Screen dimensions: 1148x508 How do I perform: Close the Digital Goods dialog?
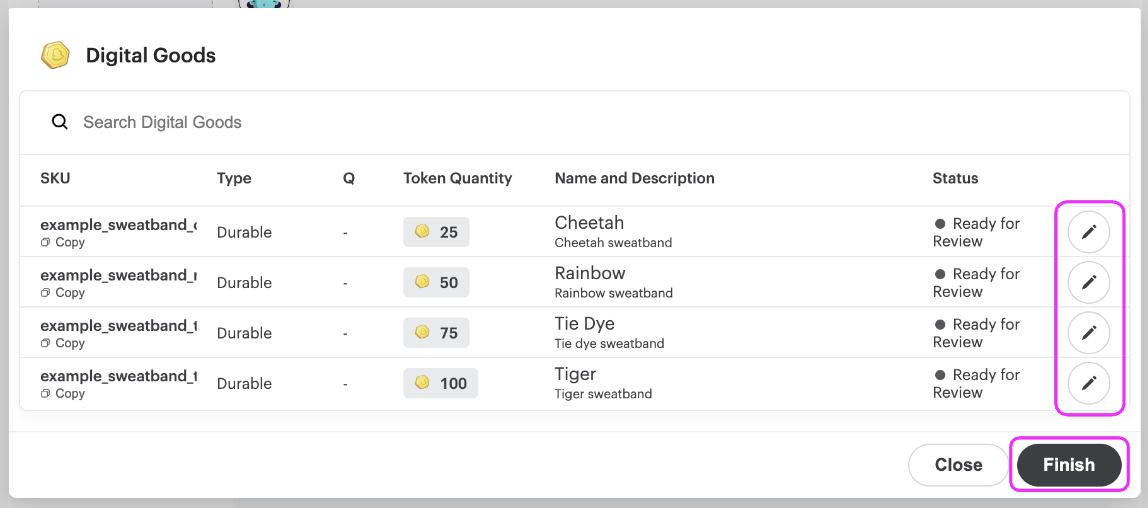(957, 465)
